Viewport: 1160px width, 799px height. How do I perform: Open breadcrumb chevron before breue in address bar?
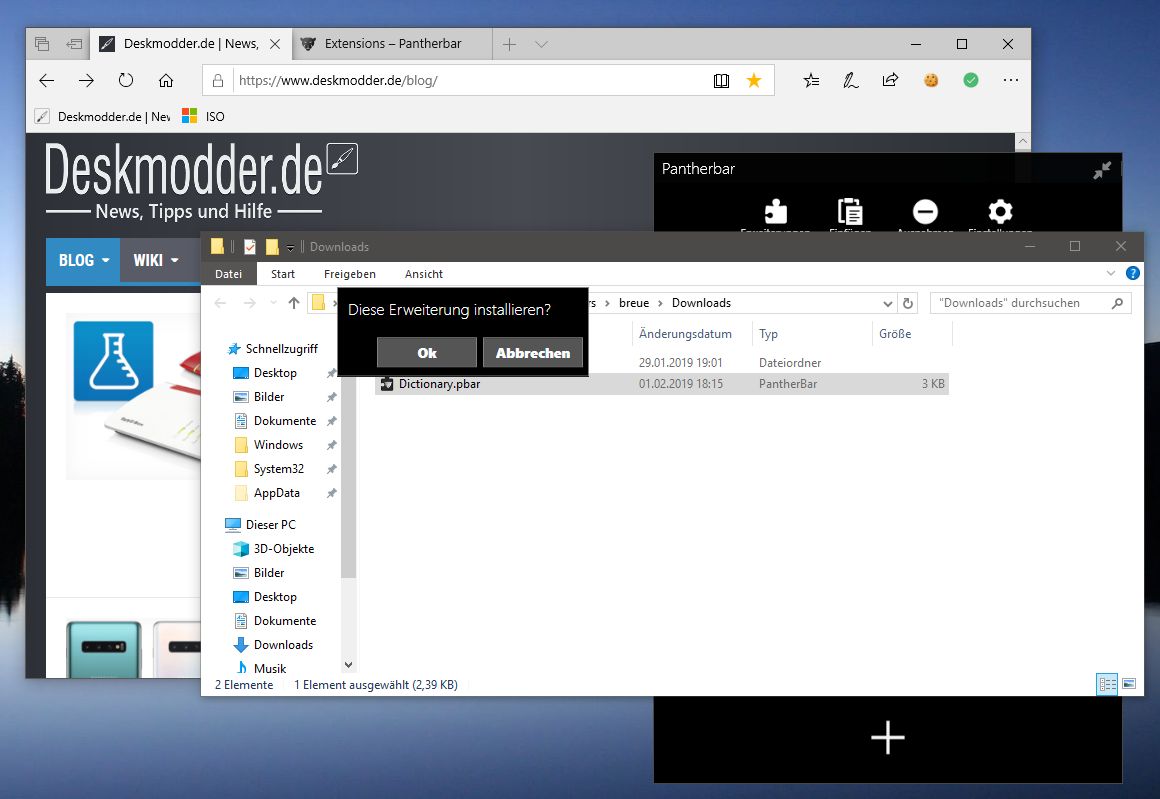pyautogui.click(x=607, y=303)
